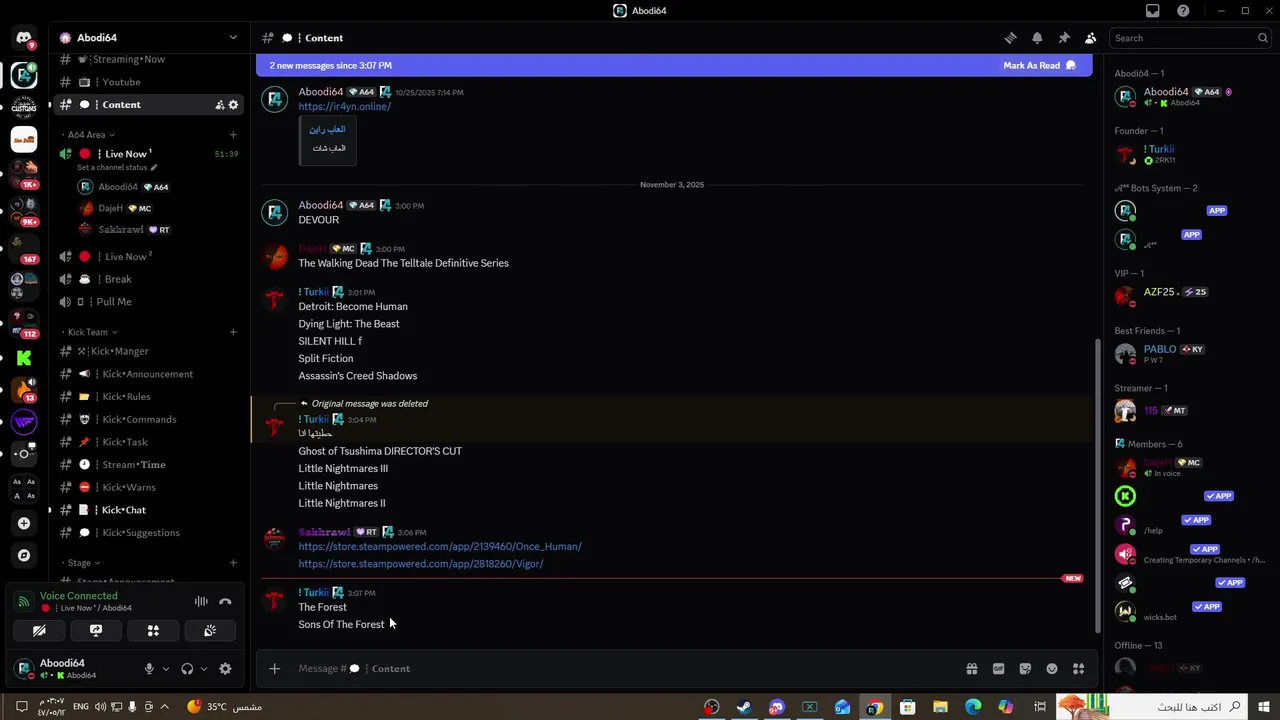Viewport: 1280px width, 720px height.
Task: Open notification settings bell icon
Action: coord(1037,38)
